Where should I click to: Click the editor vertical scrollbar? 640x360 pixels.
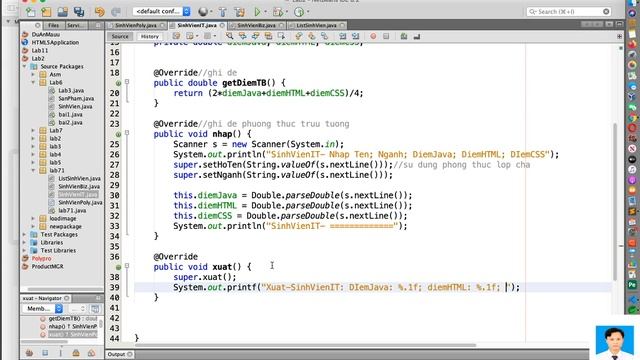[x=615, y=202]
